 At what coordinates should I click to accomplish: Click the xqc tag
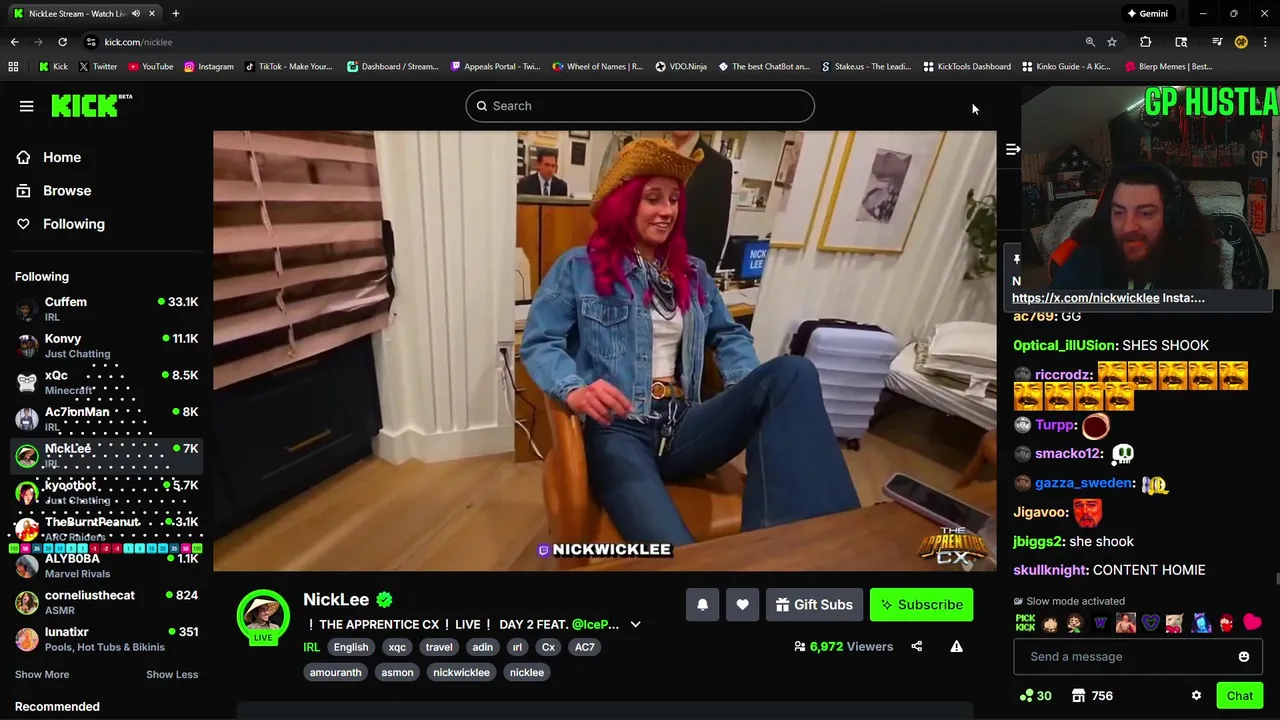(x=397, y=647)
